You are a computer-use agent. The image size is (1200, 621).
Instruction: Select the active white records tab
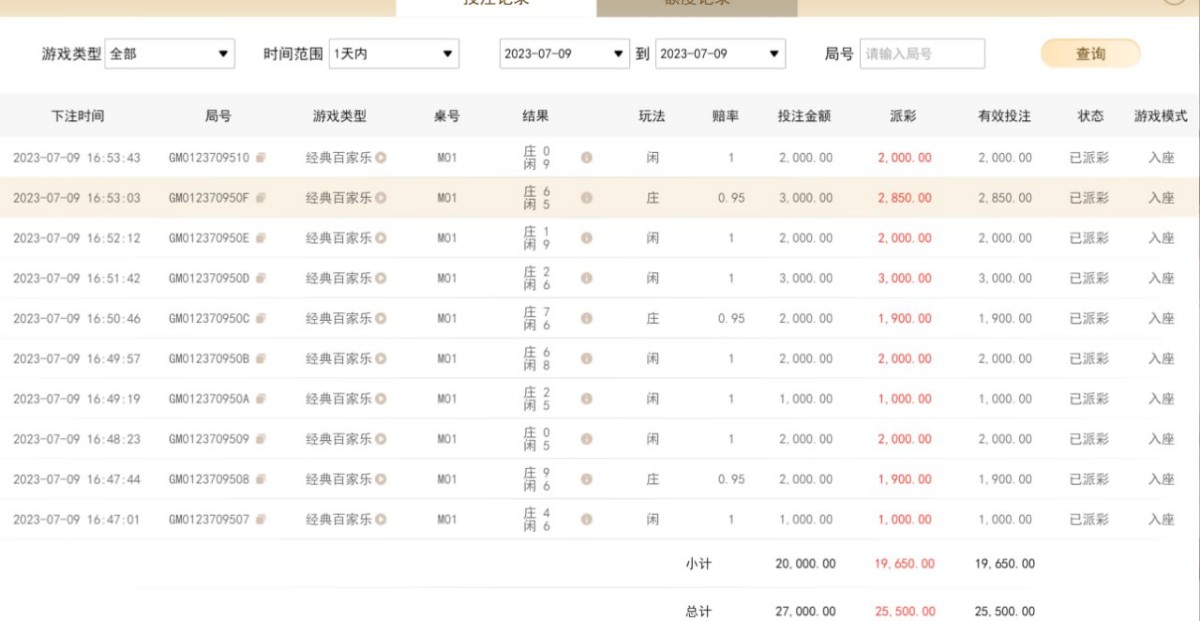coord(496,5)
